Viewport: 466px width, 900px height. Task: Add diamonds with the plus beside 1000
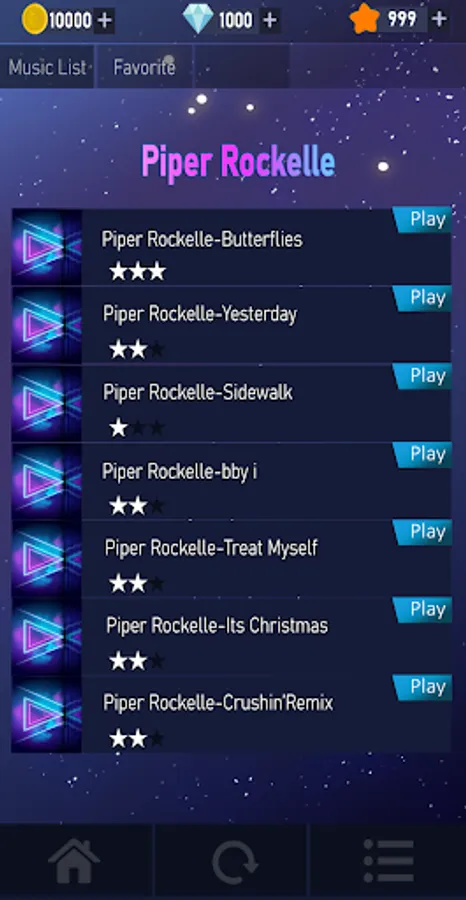tap(270, 21)
